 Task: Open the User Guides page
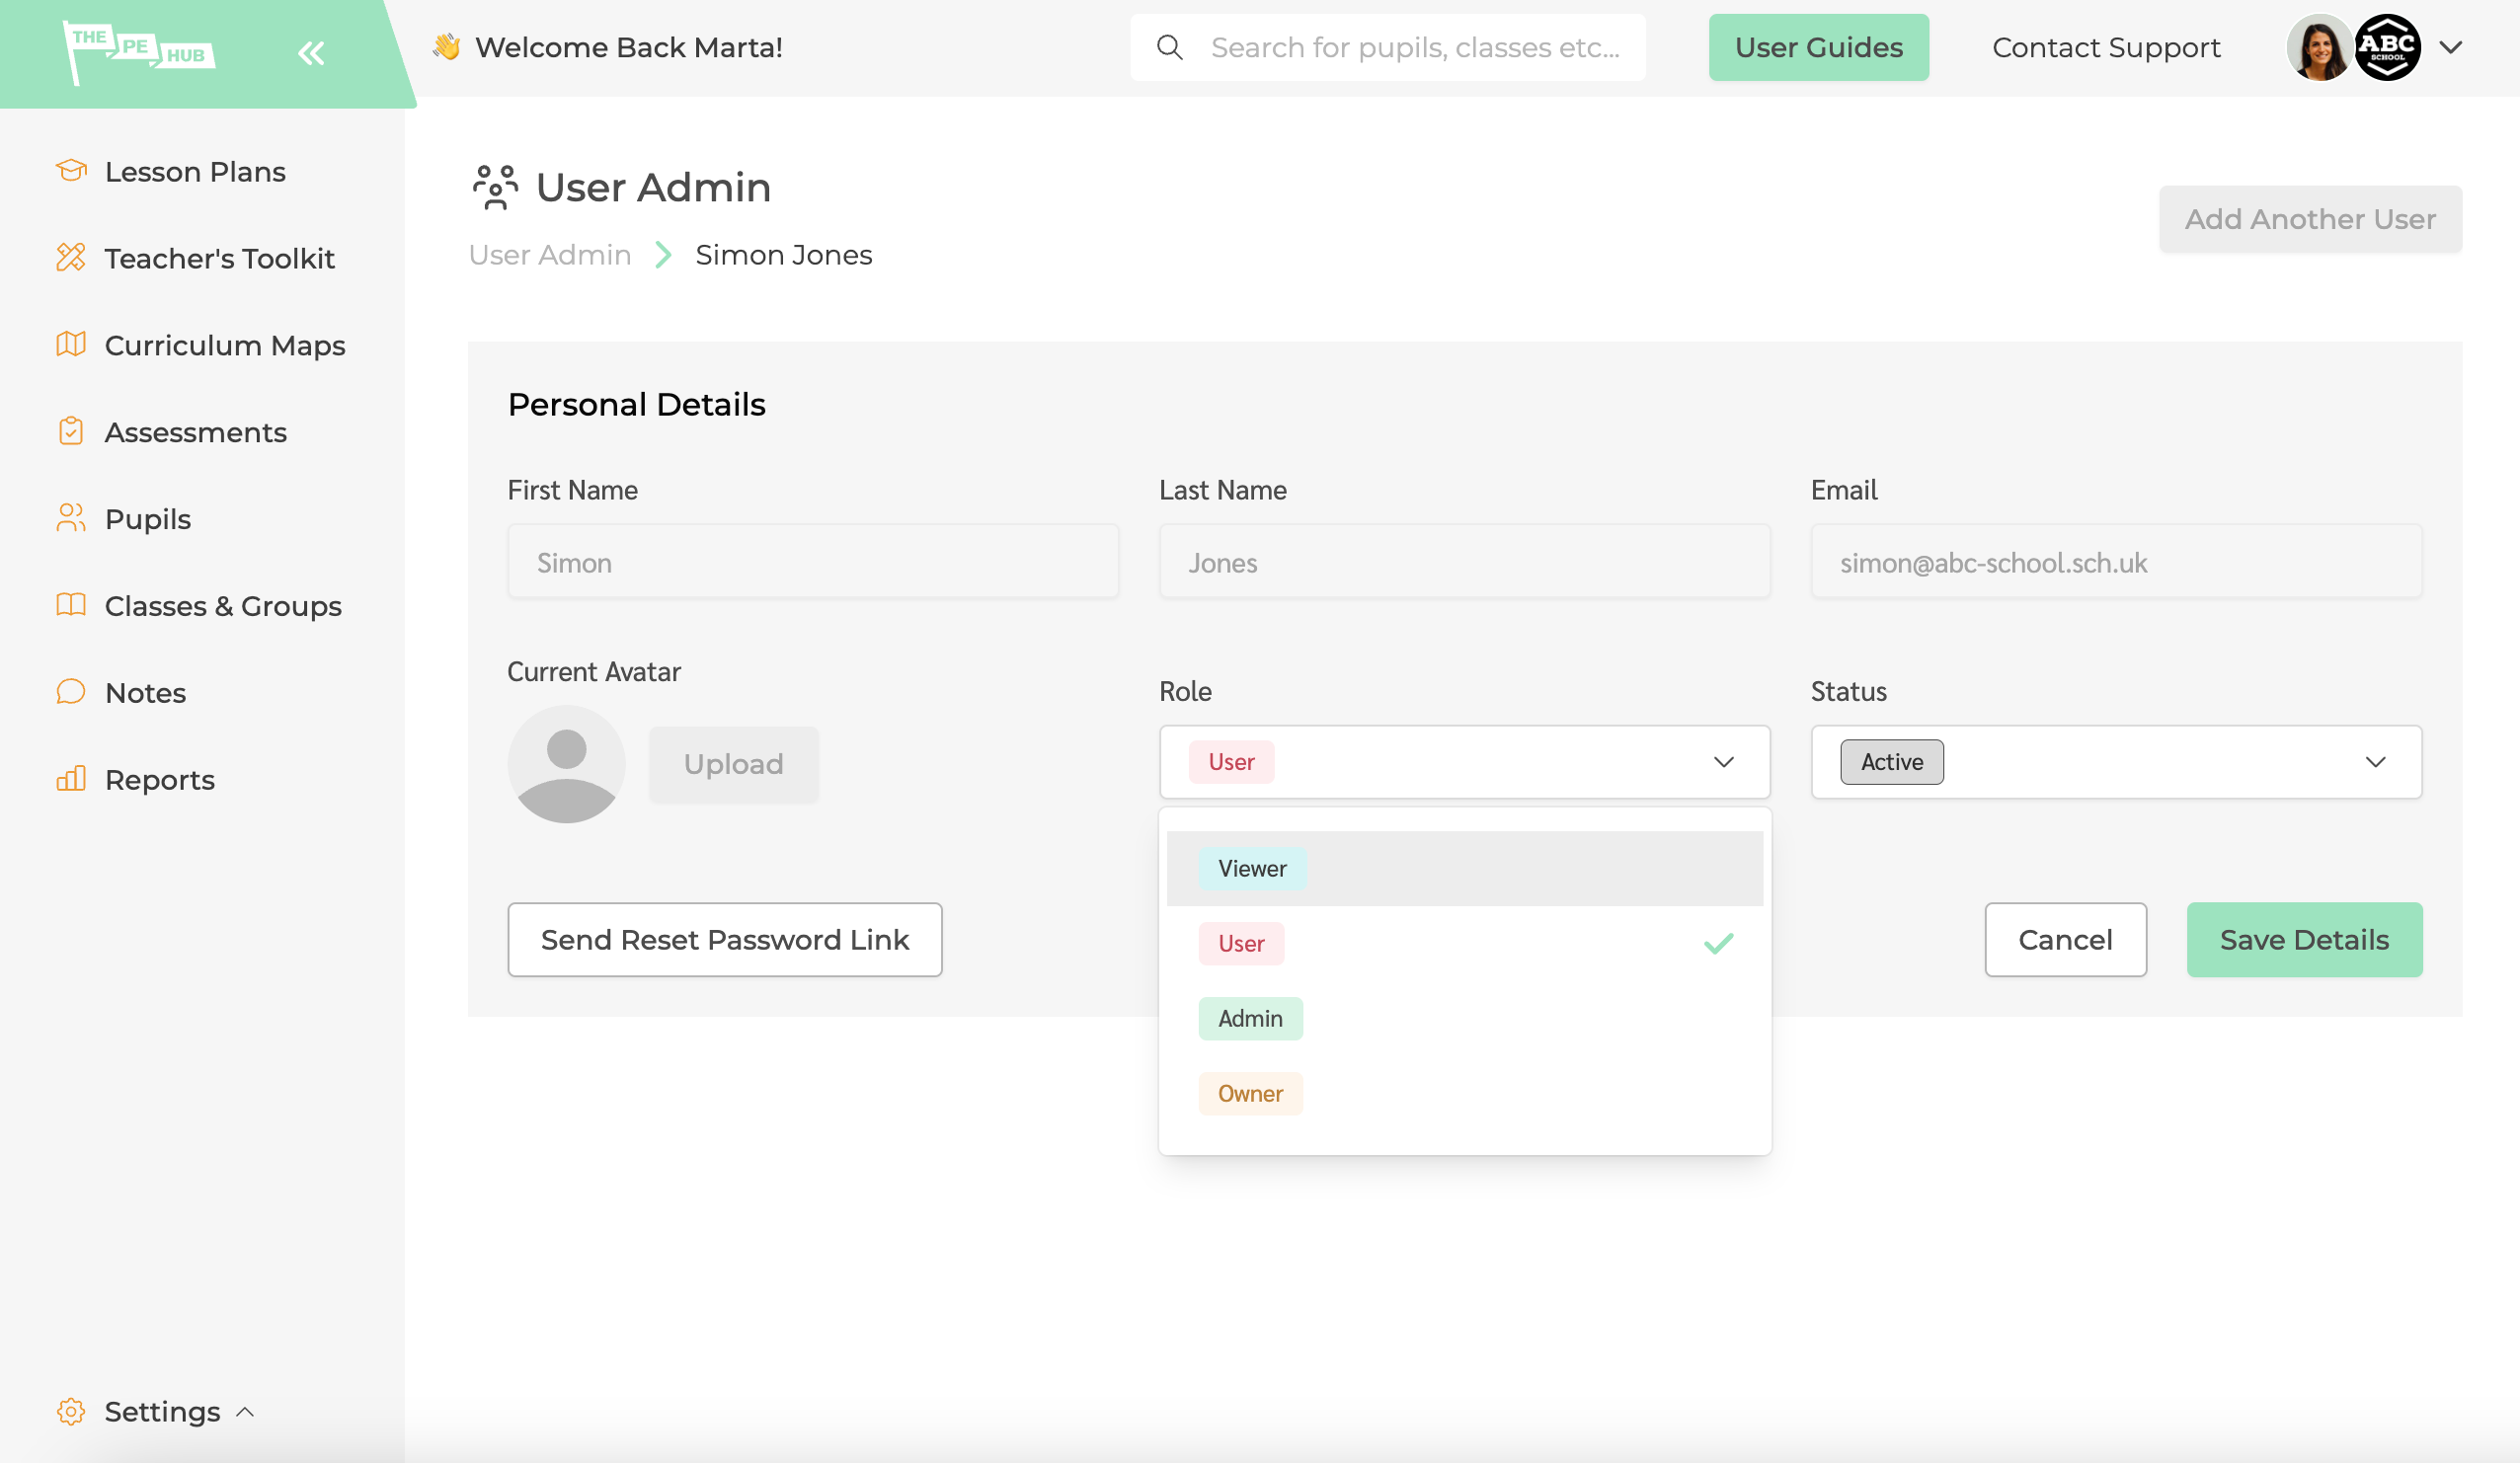1818,47
